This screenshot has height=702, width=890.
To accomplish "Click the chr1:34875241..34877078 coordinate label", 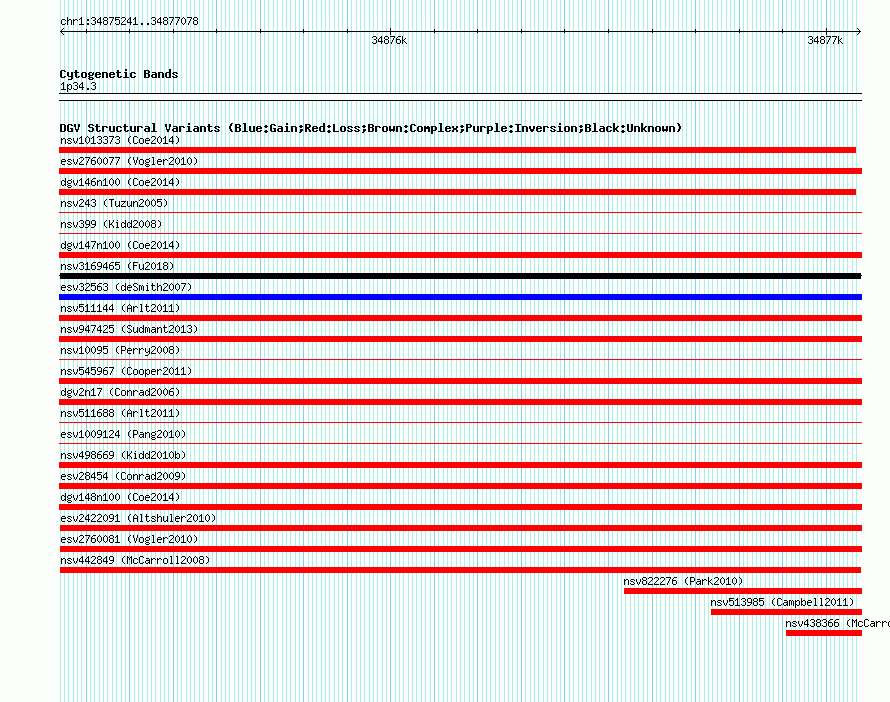I will [x=129, y=22].
